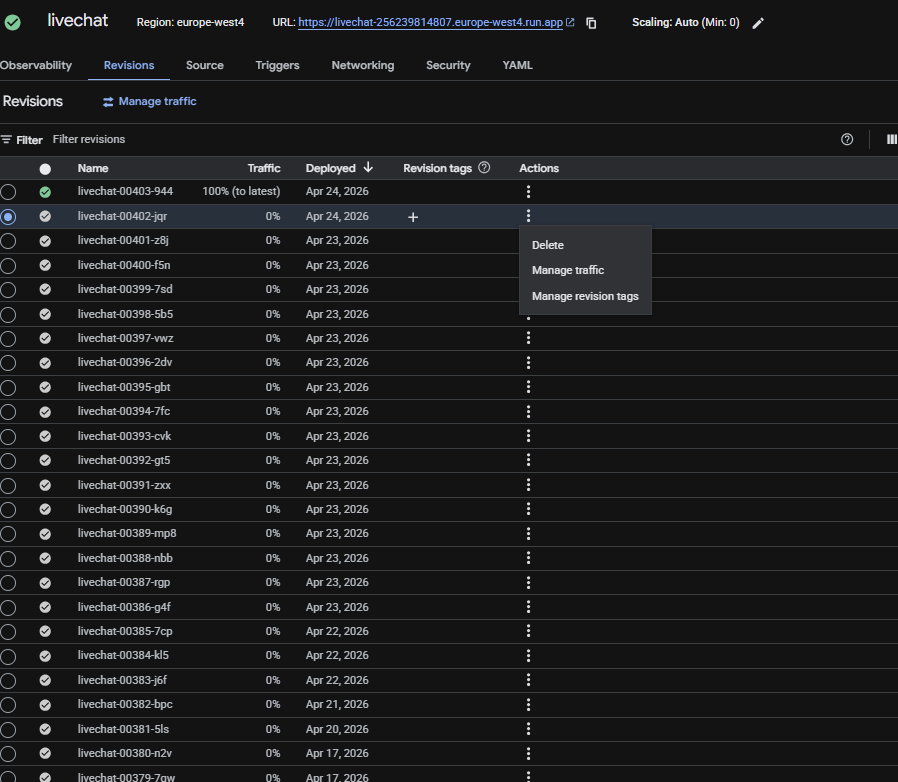Copy the livechat service URL
Image resolution: width=898 pixels, height=782 pixels.
point(591,23)
